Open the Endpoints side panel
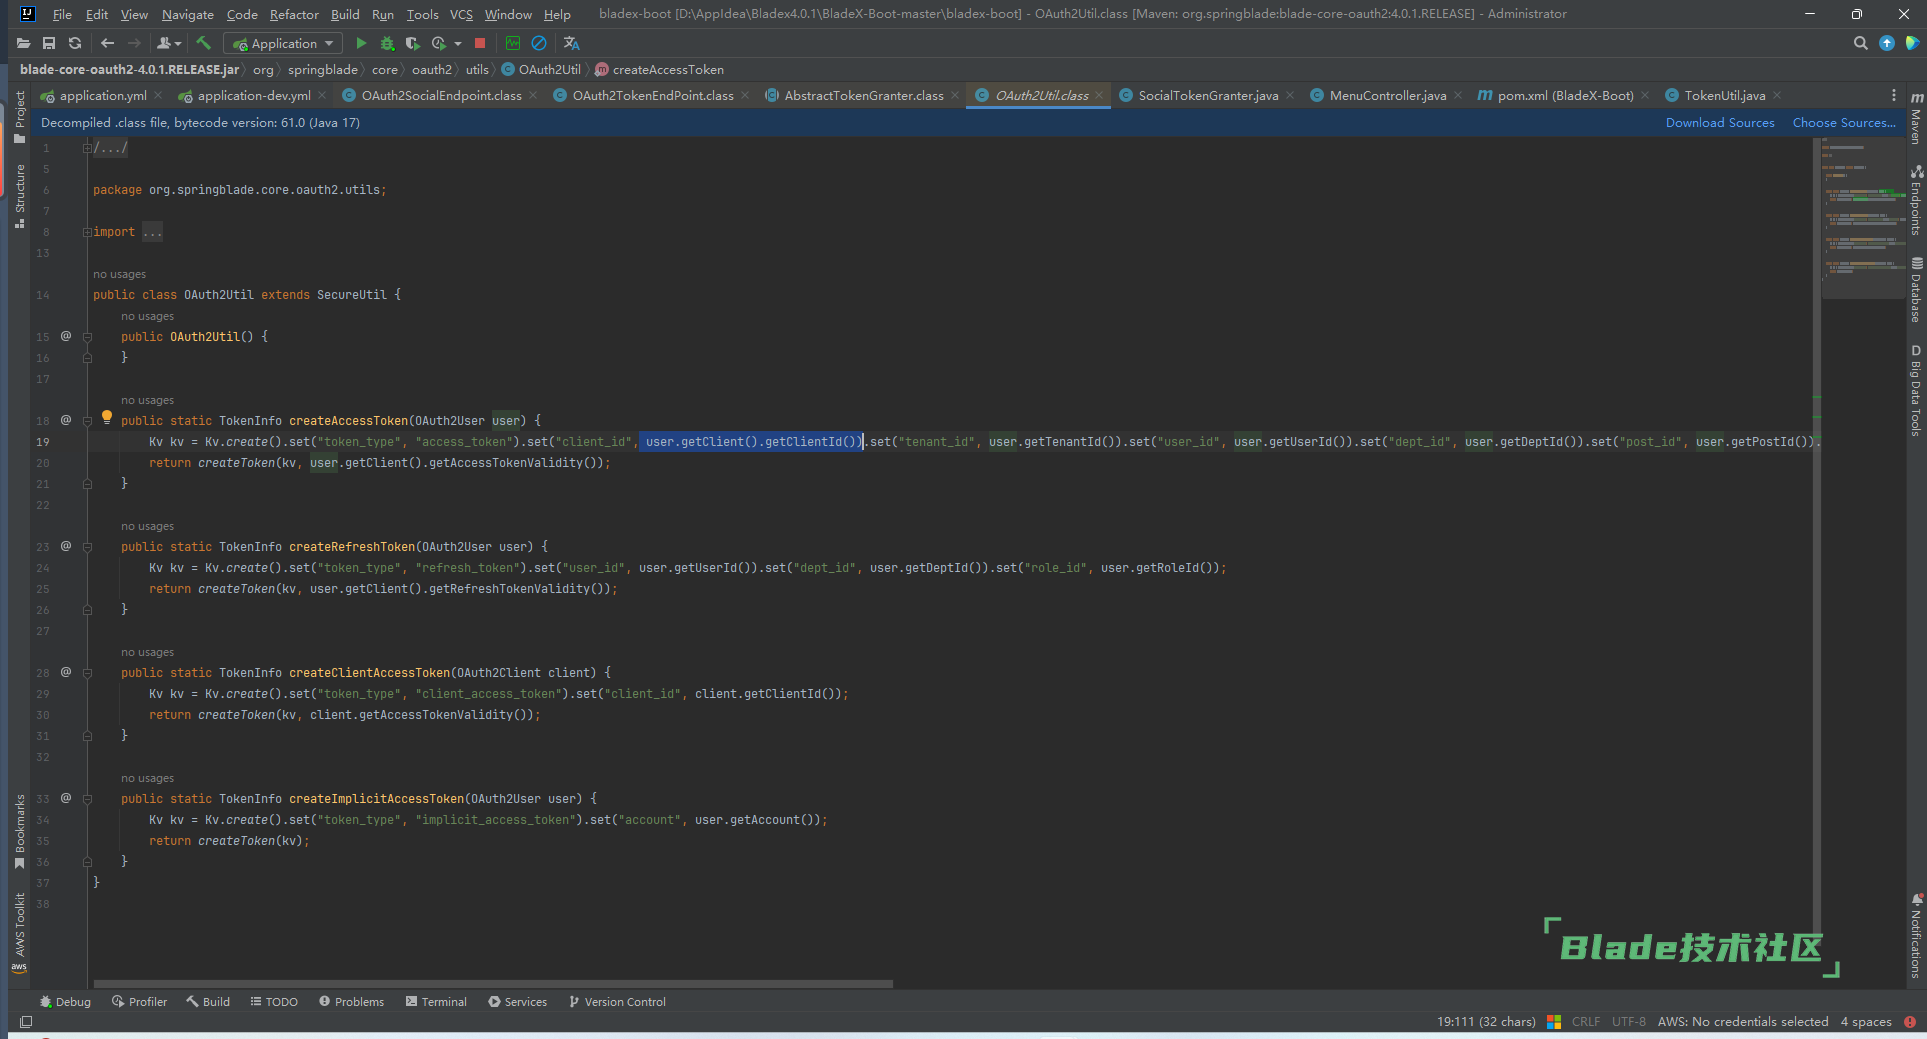Viewport: 1927px width, 1039px height. point(1916,200)
